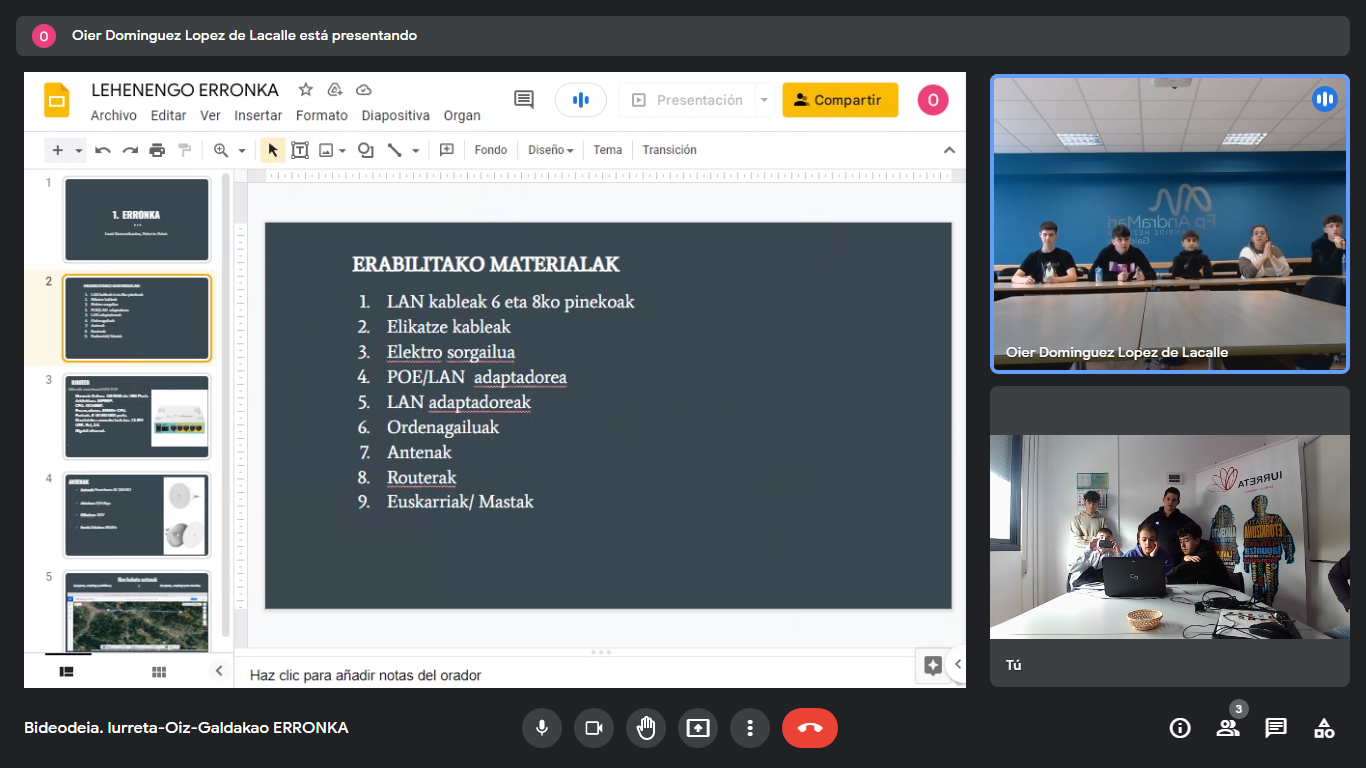Raise your hand in the meeting
This screenshot has height=768, width=1366.
646,728
